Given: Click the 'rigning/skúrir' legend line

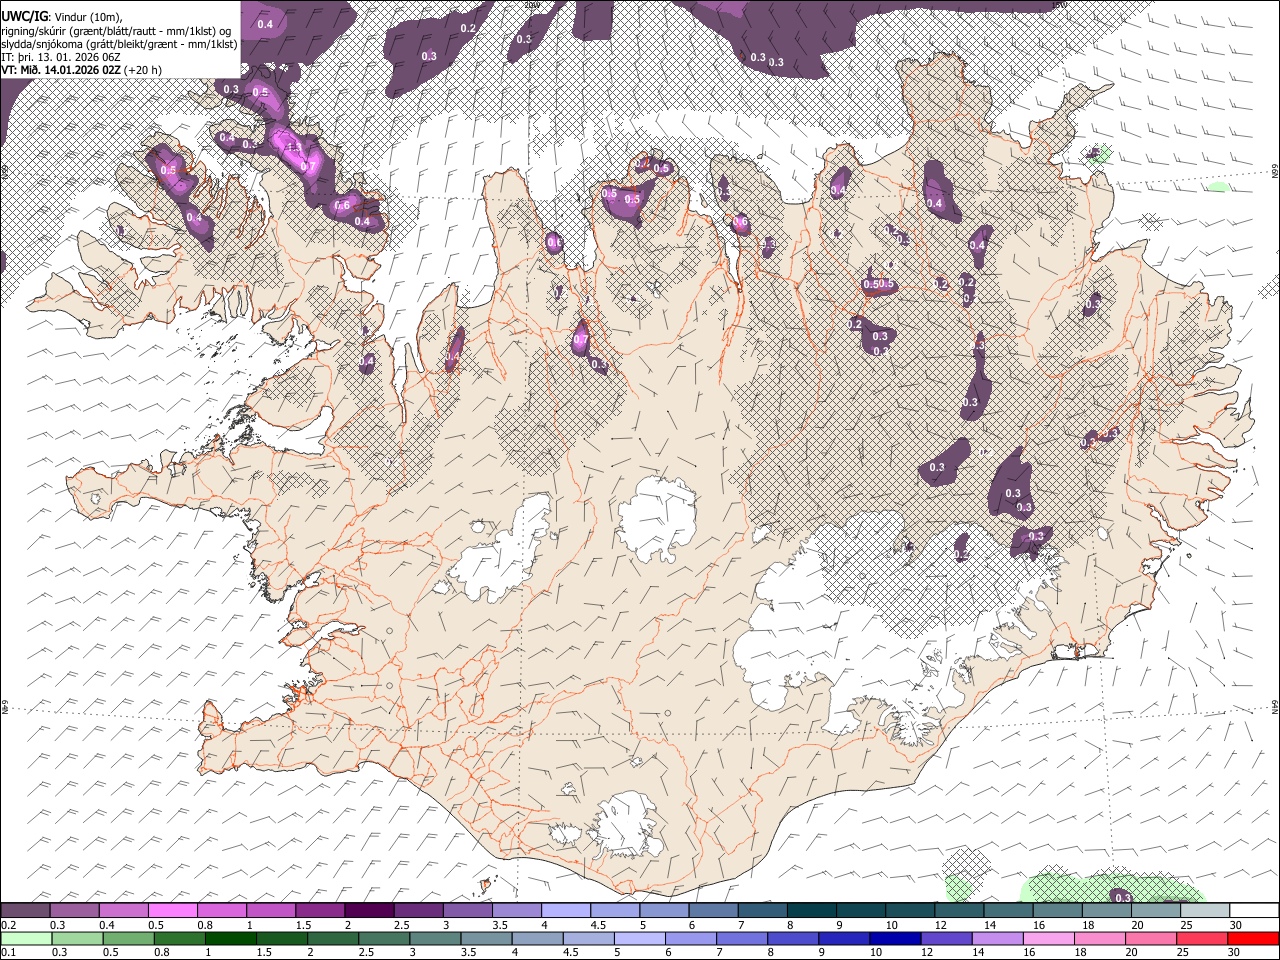Looking at the screenshot, I should 116,30.
